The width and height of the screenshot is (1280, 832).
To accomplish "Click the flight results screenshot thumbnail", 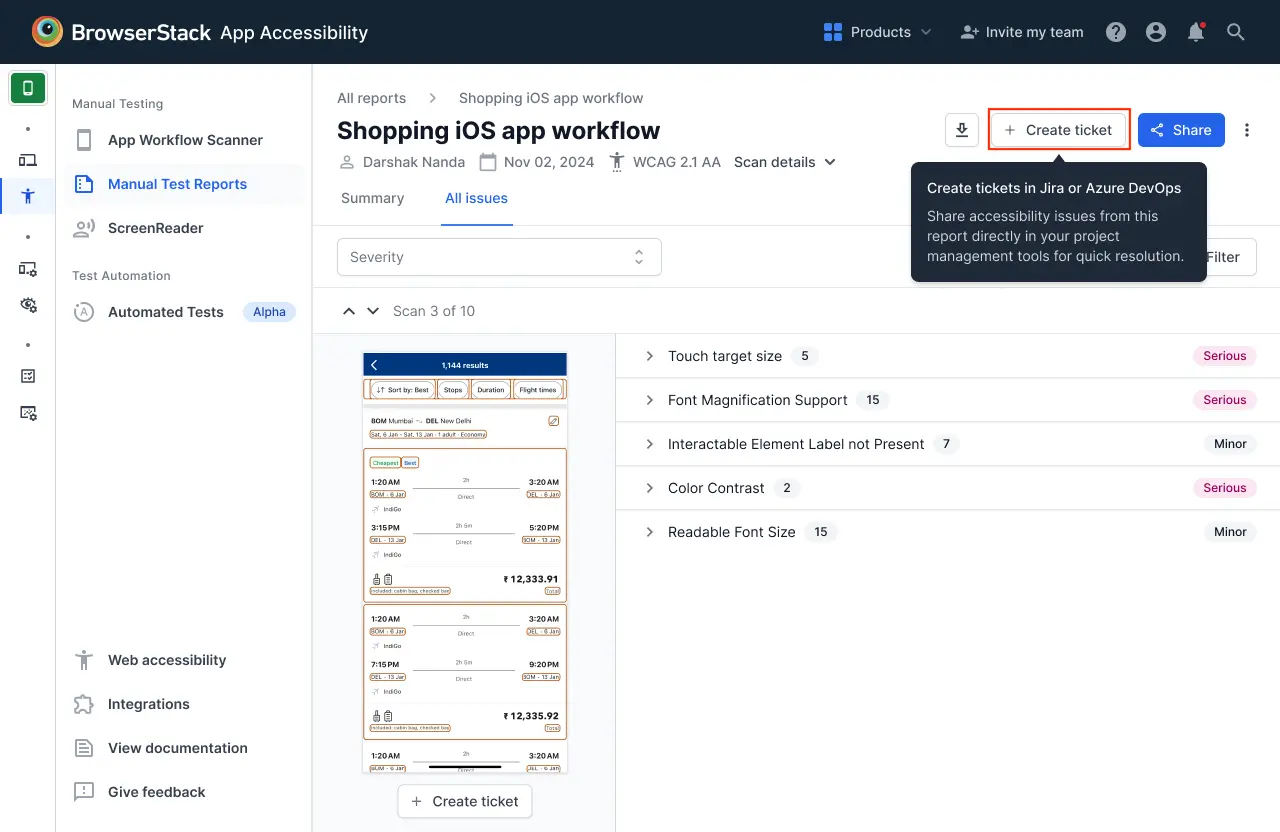I will click(x=465, y=562).
